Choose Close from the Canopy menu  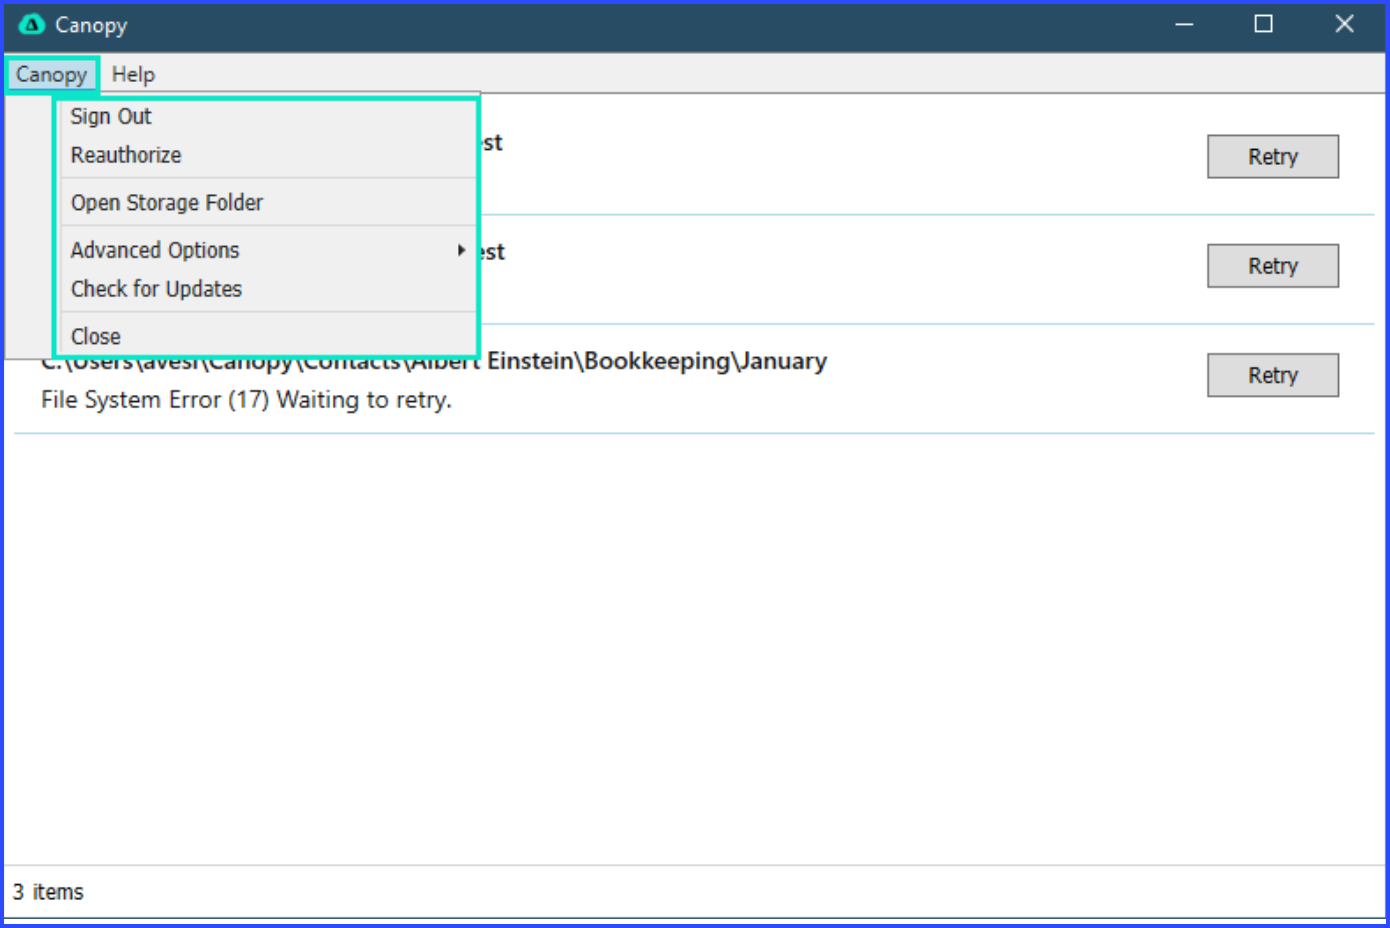[266, 337]
